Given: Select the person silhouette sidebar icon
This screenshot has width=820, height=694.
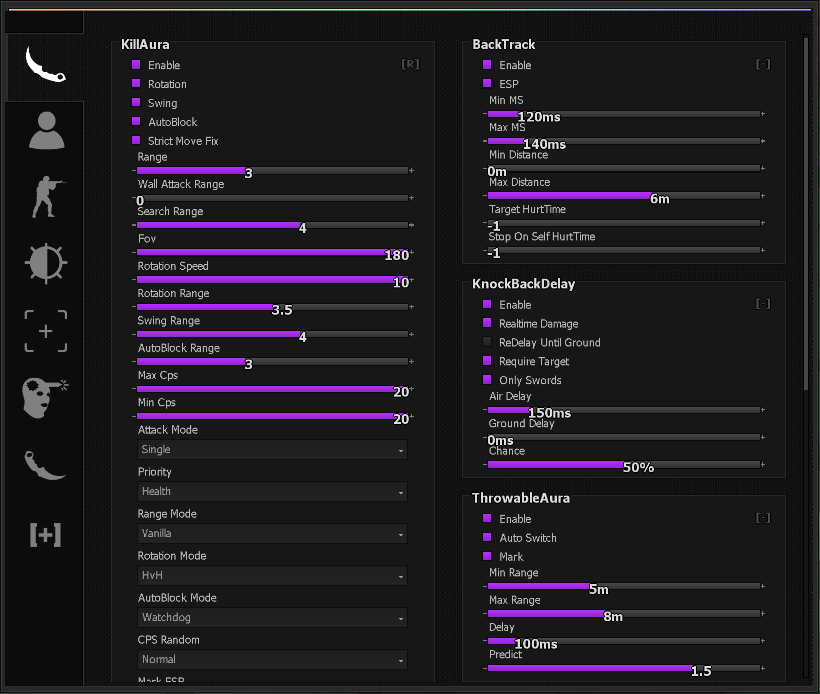Looking at the screenshot, I should coord(47,131).
